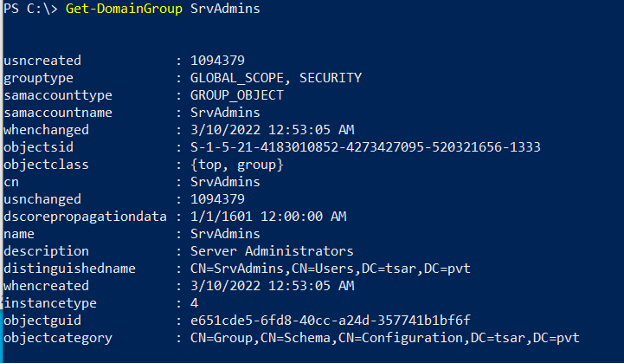This screenshot has width=624, height=364.
Task: Click the dscorepropagationdata 1/1/1601 value
Action: (268, 216)
